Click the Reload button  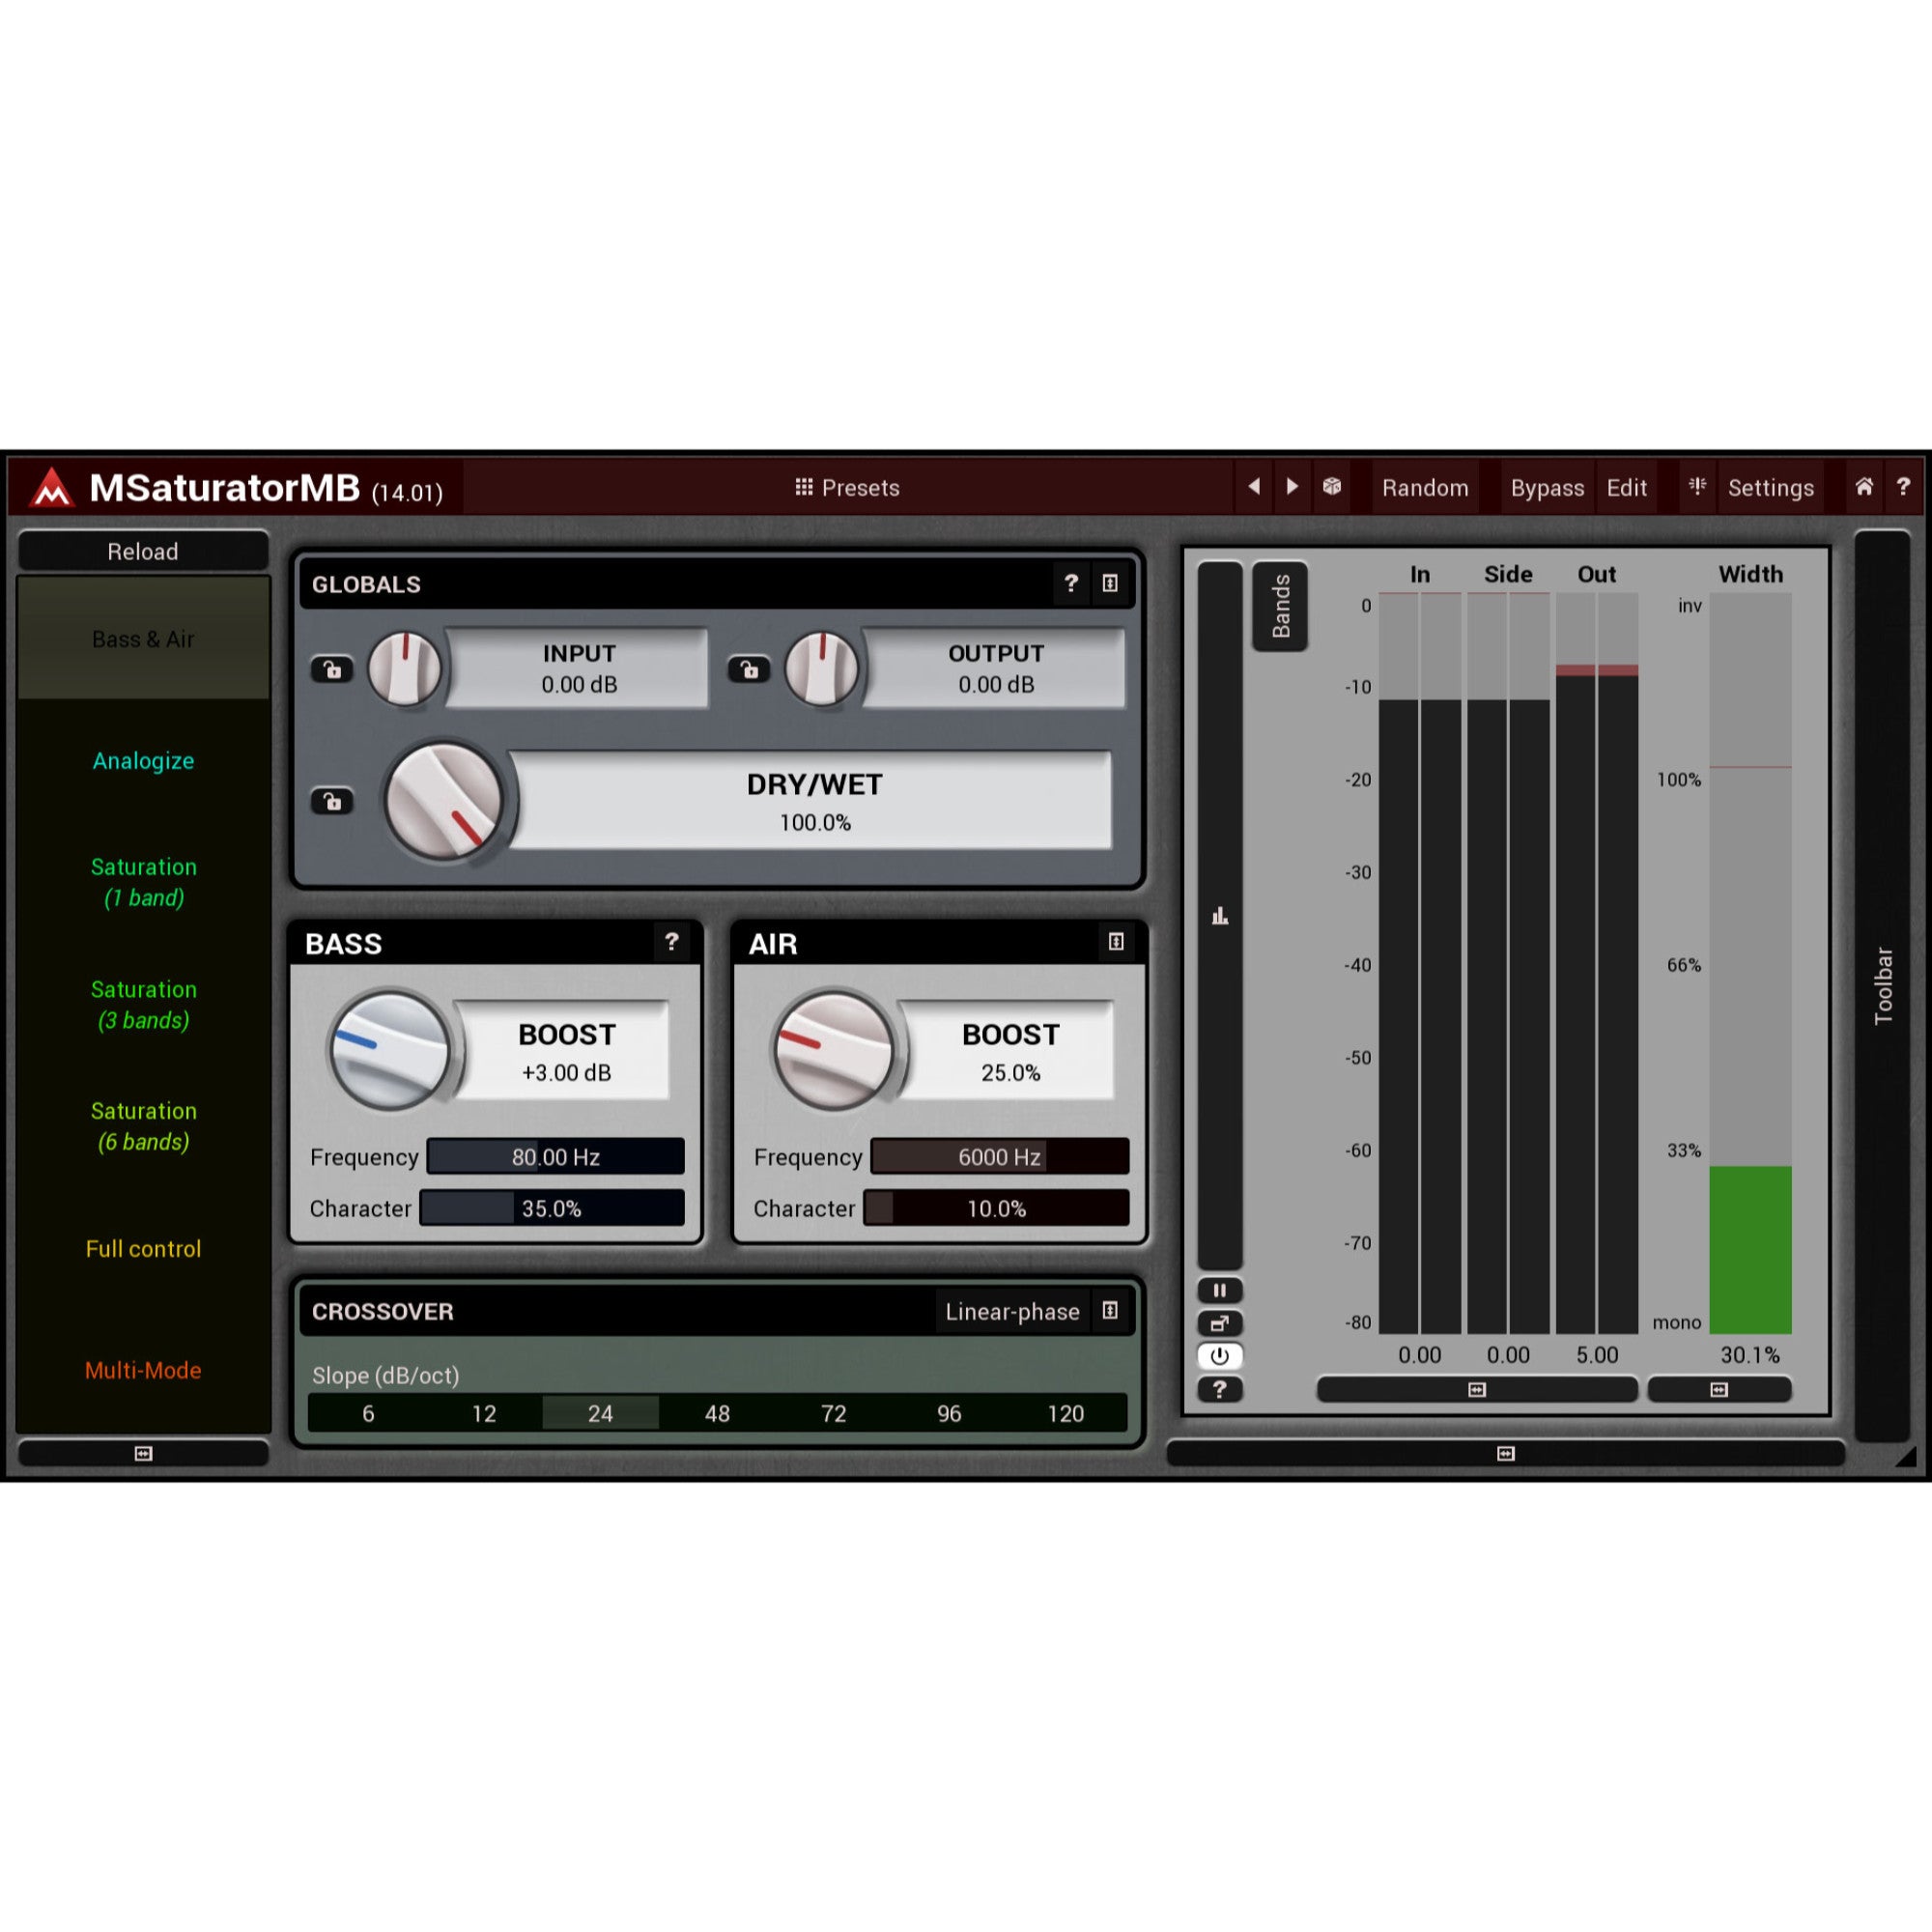coord(143,551)
